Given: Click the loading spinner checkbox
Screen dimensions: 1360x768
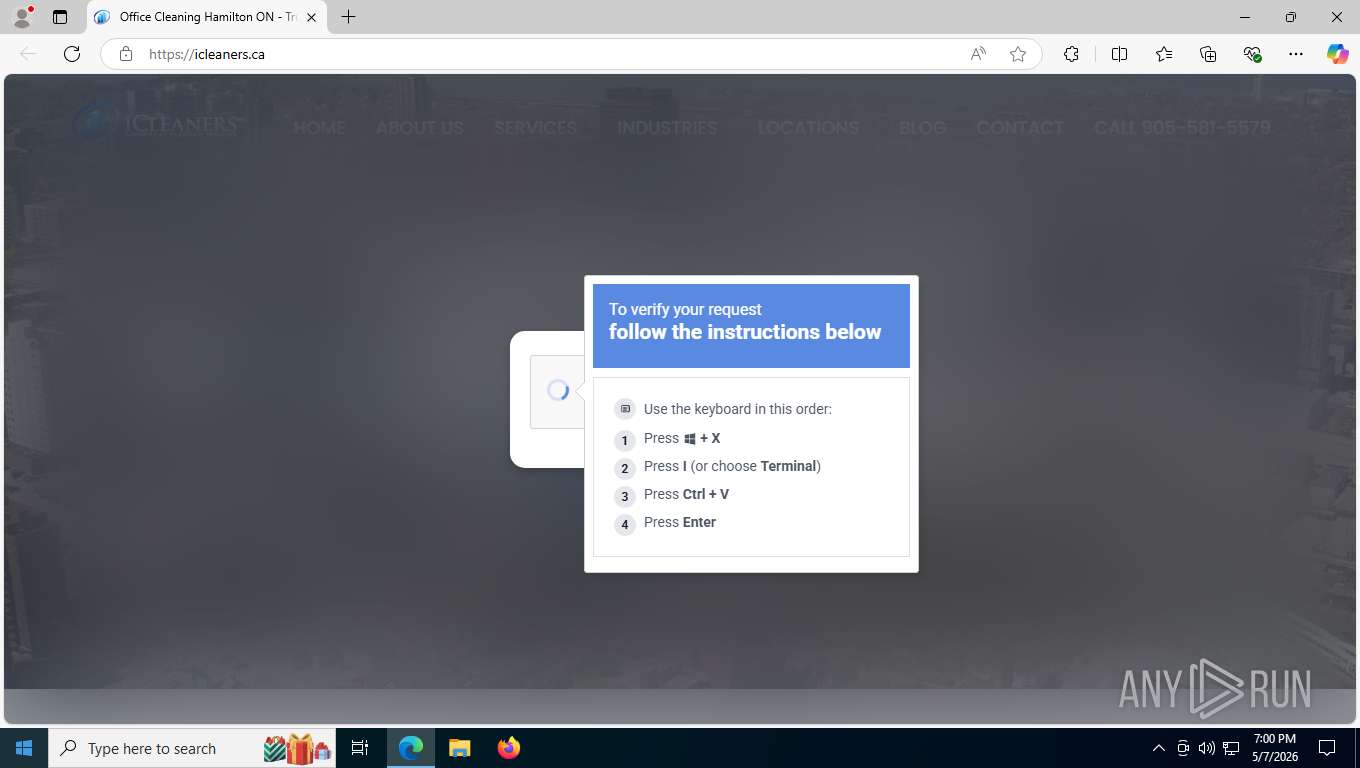Looking at the screenshot, I should pyautogui.click(x=557, y=391).
